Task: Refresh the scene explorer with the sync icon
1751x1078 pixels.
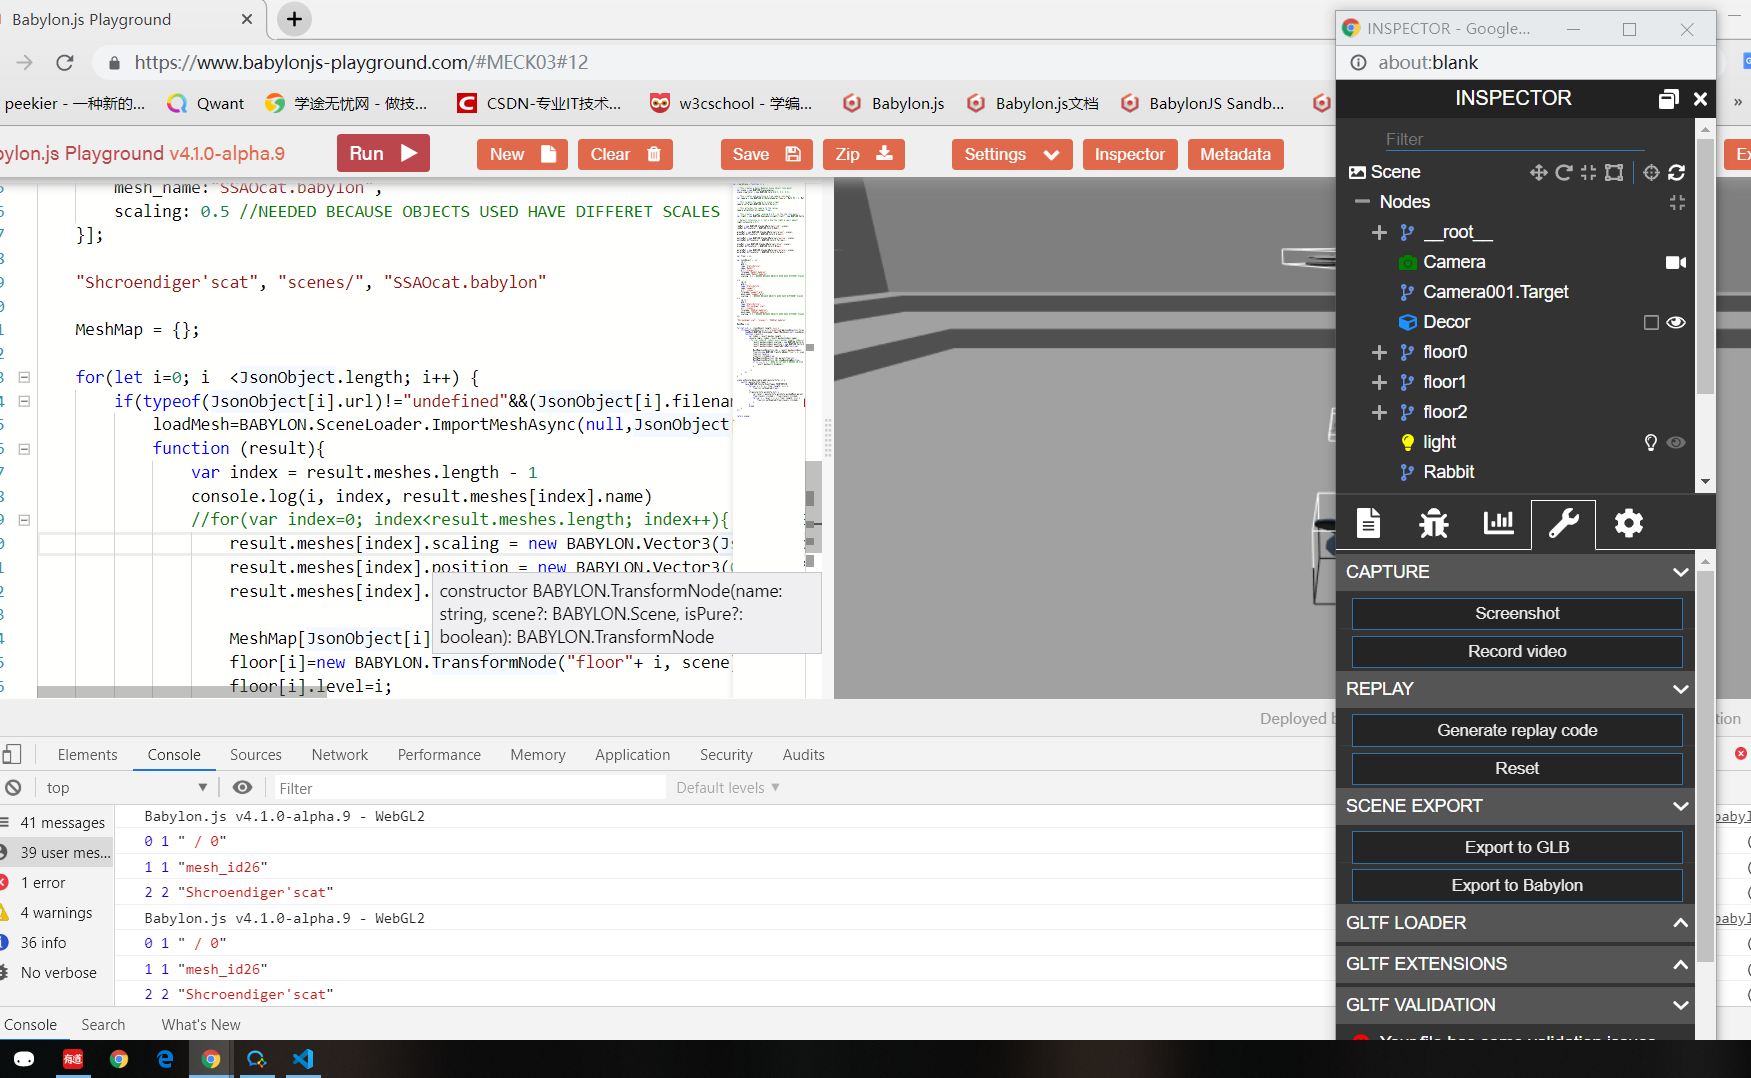Action: (x=1677, y=172)
